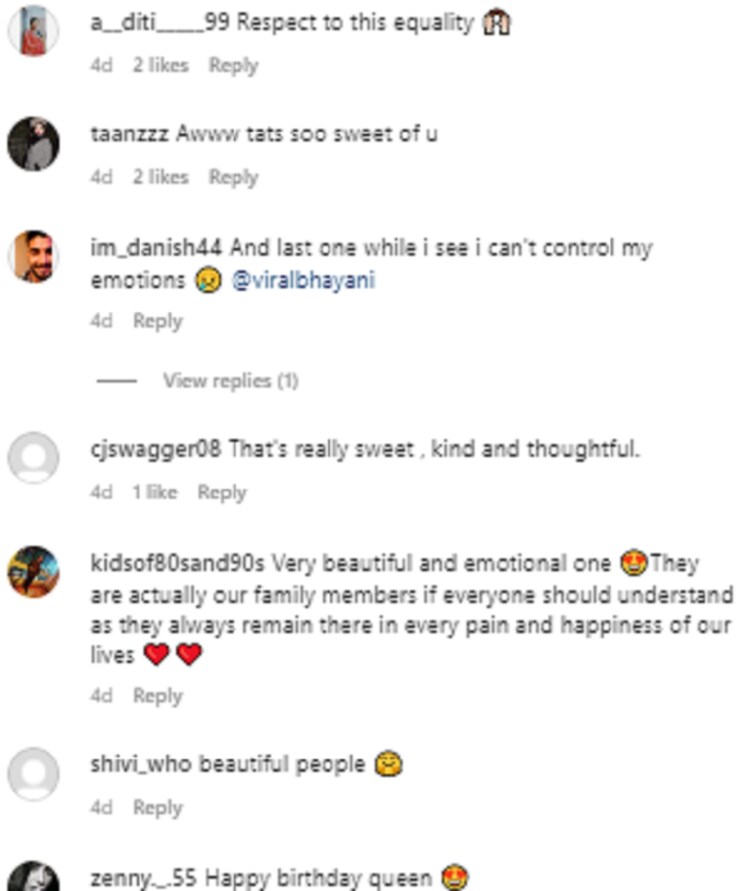
Task: Click Reply under shivi_who's comment
Action: (158, 808)
